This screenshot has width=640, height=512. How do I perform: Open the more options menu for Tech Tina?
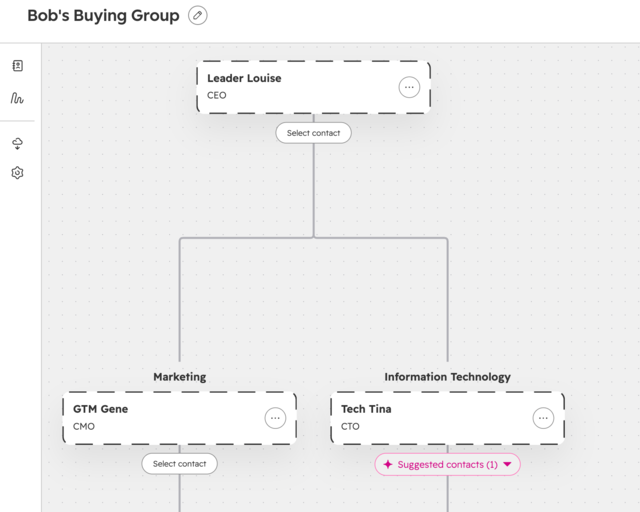click(x=543, y=418)
